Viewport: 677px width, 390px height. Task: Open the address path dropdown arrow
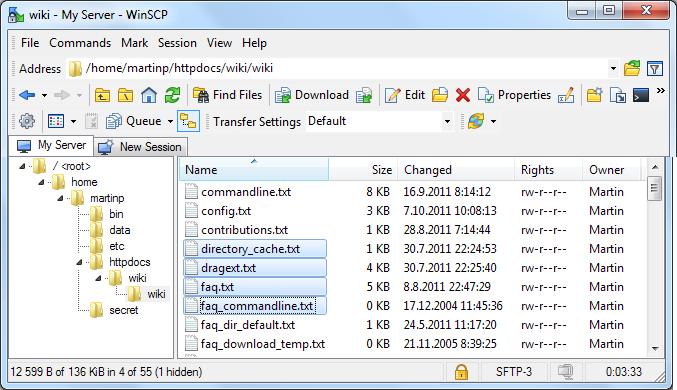click(x=613, y=68)
